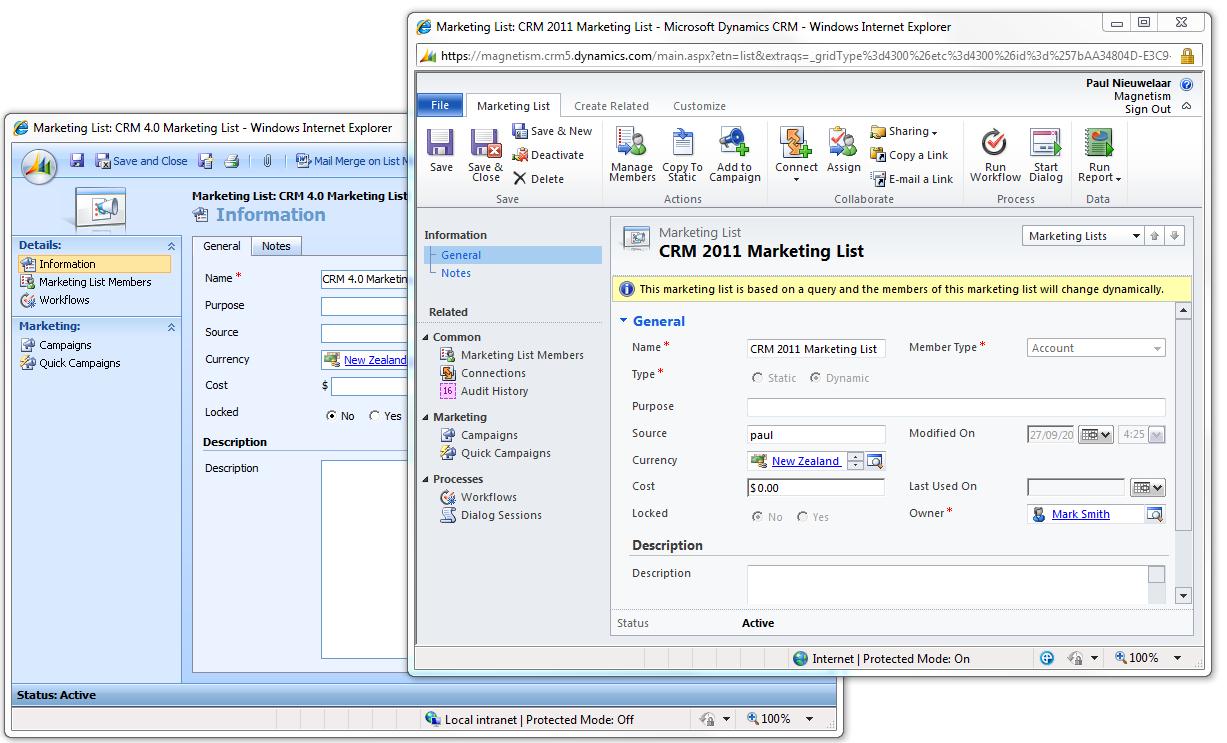Collapse the General section chevron
Screen dimensions: 1227x743
(x=625, y=321)
